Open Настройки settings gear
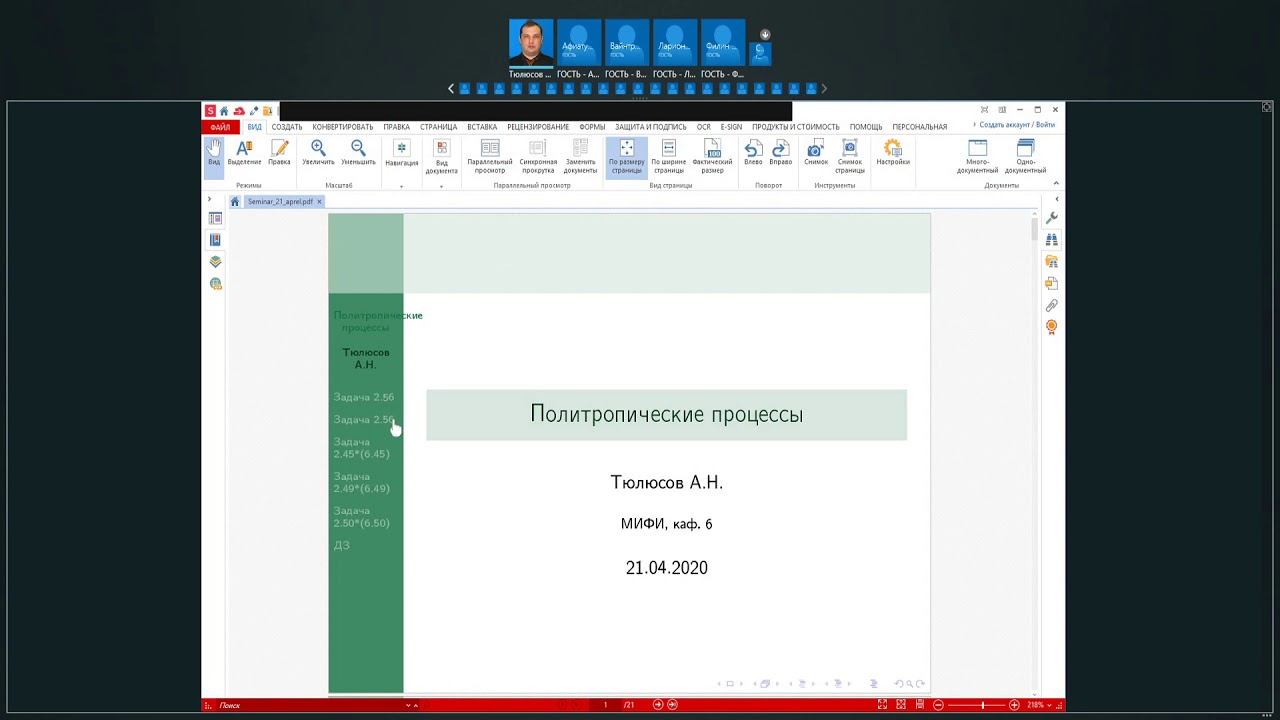 click(893, 153)
